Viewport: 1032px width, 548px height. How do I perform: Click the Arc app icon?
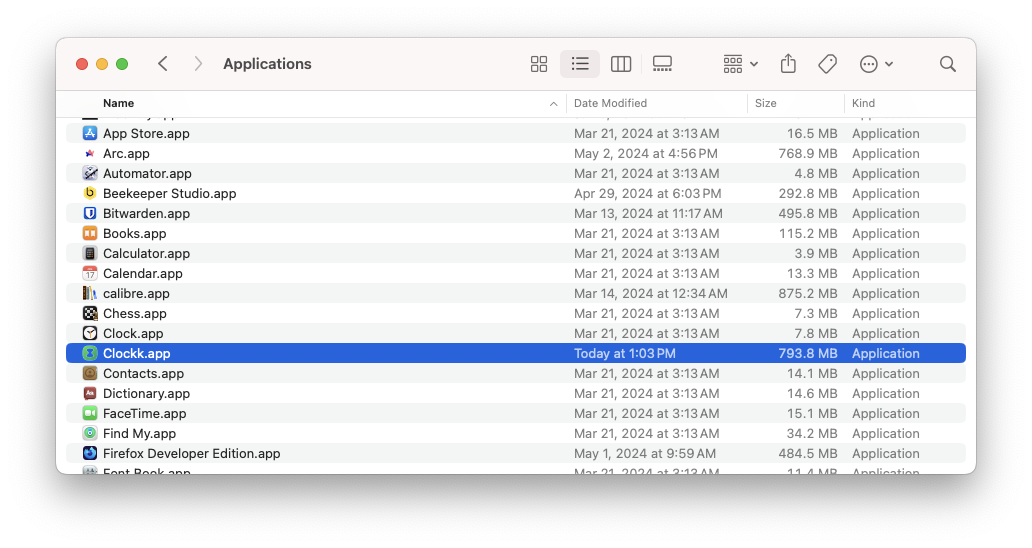[x=90, y=153]
